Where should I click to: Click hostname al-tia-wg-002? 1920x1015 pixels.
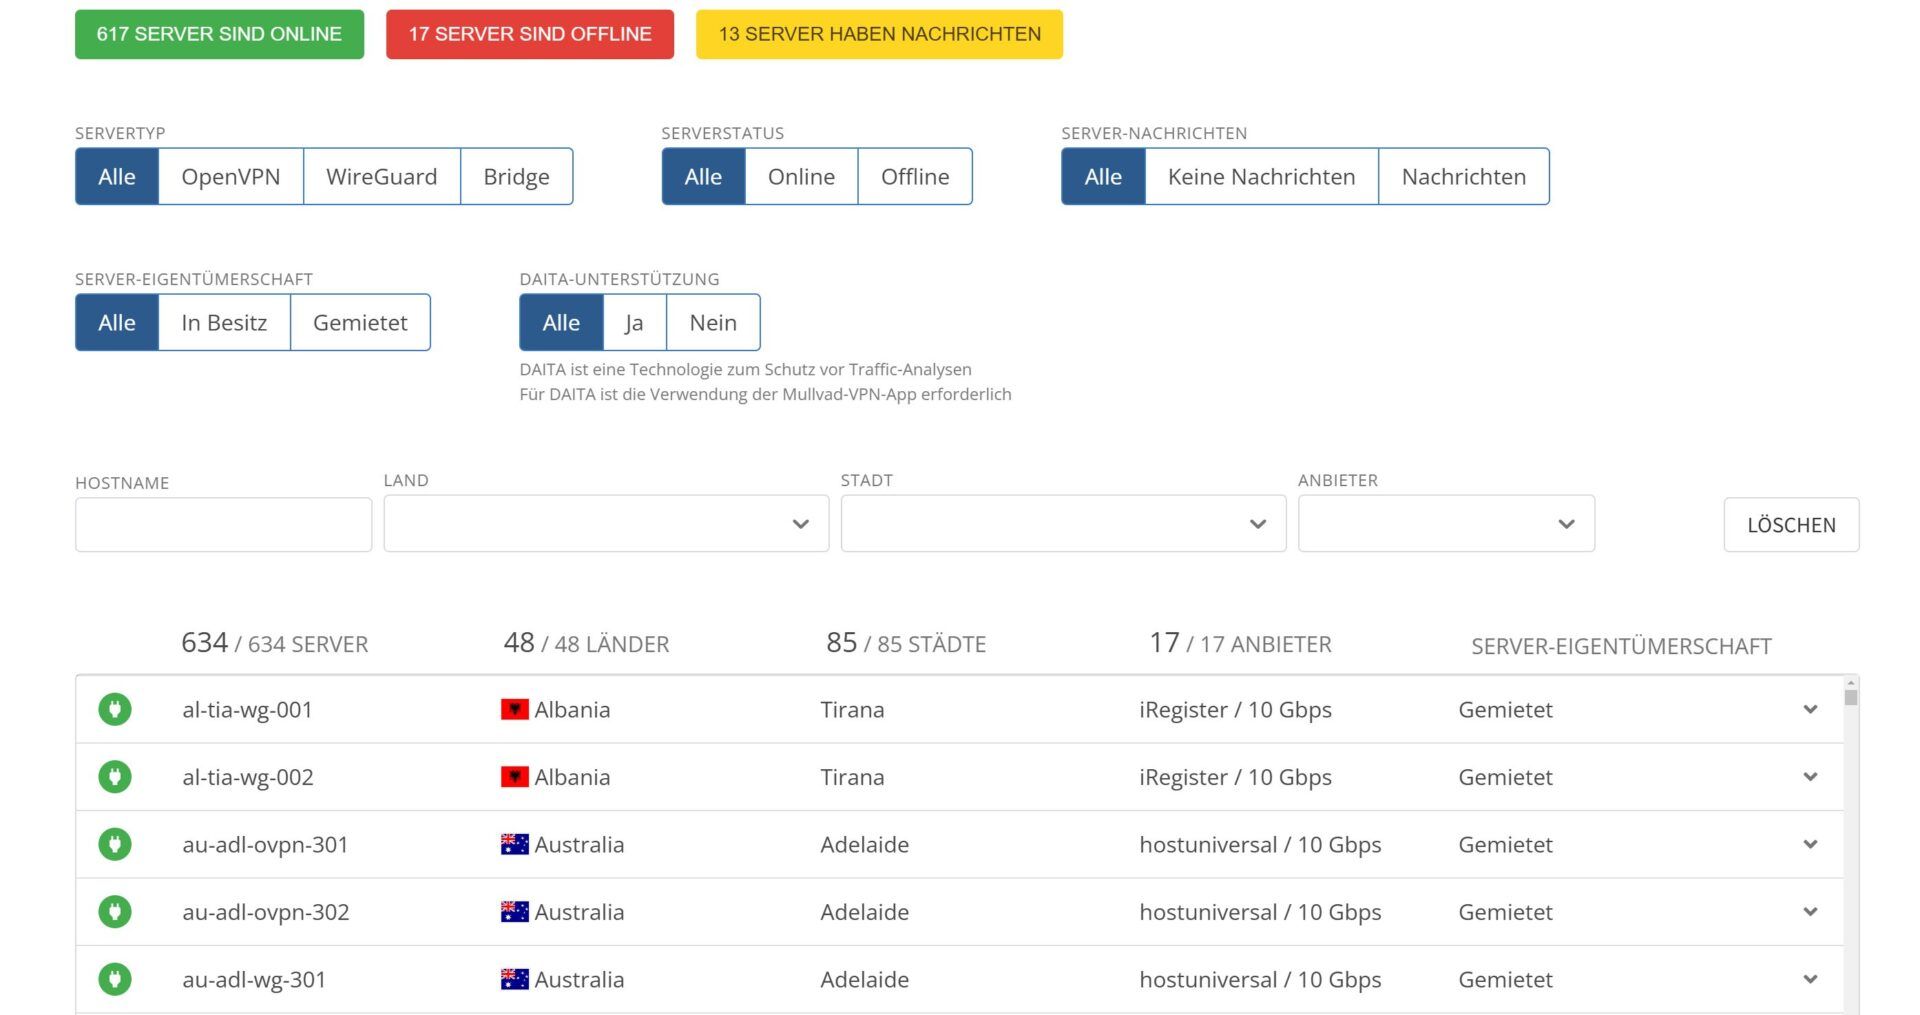point(248,776)
